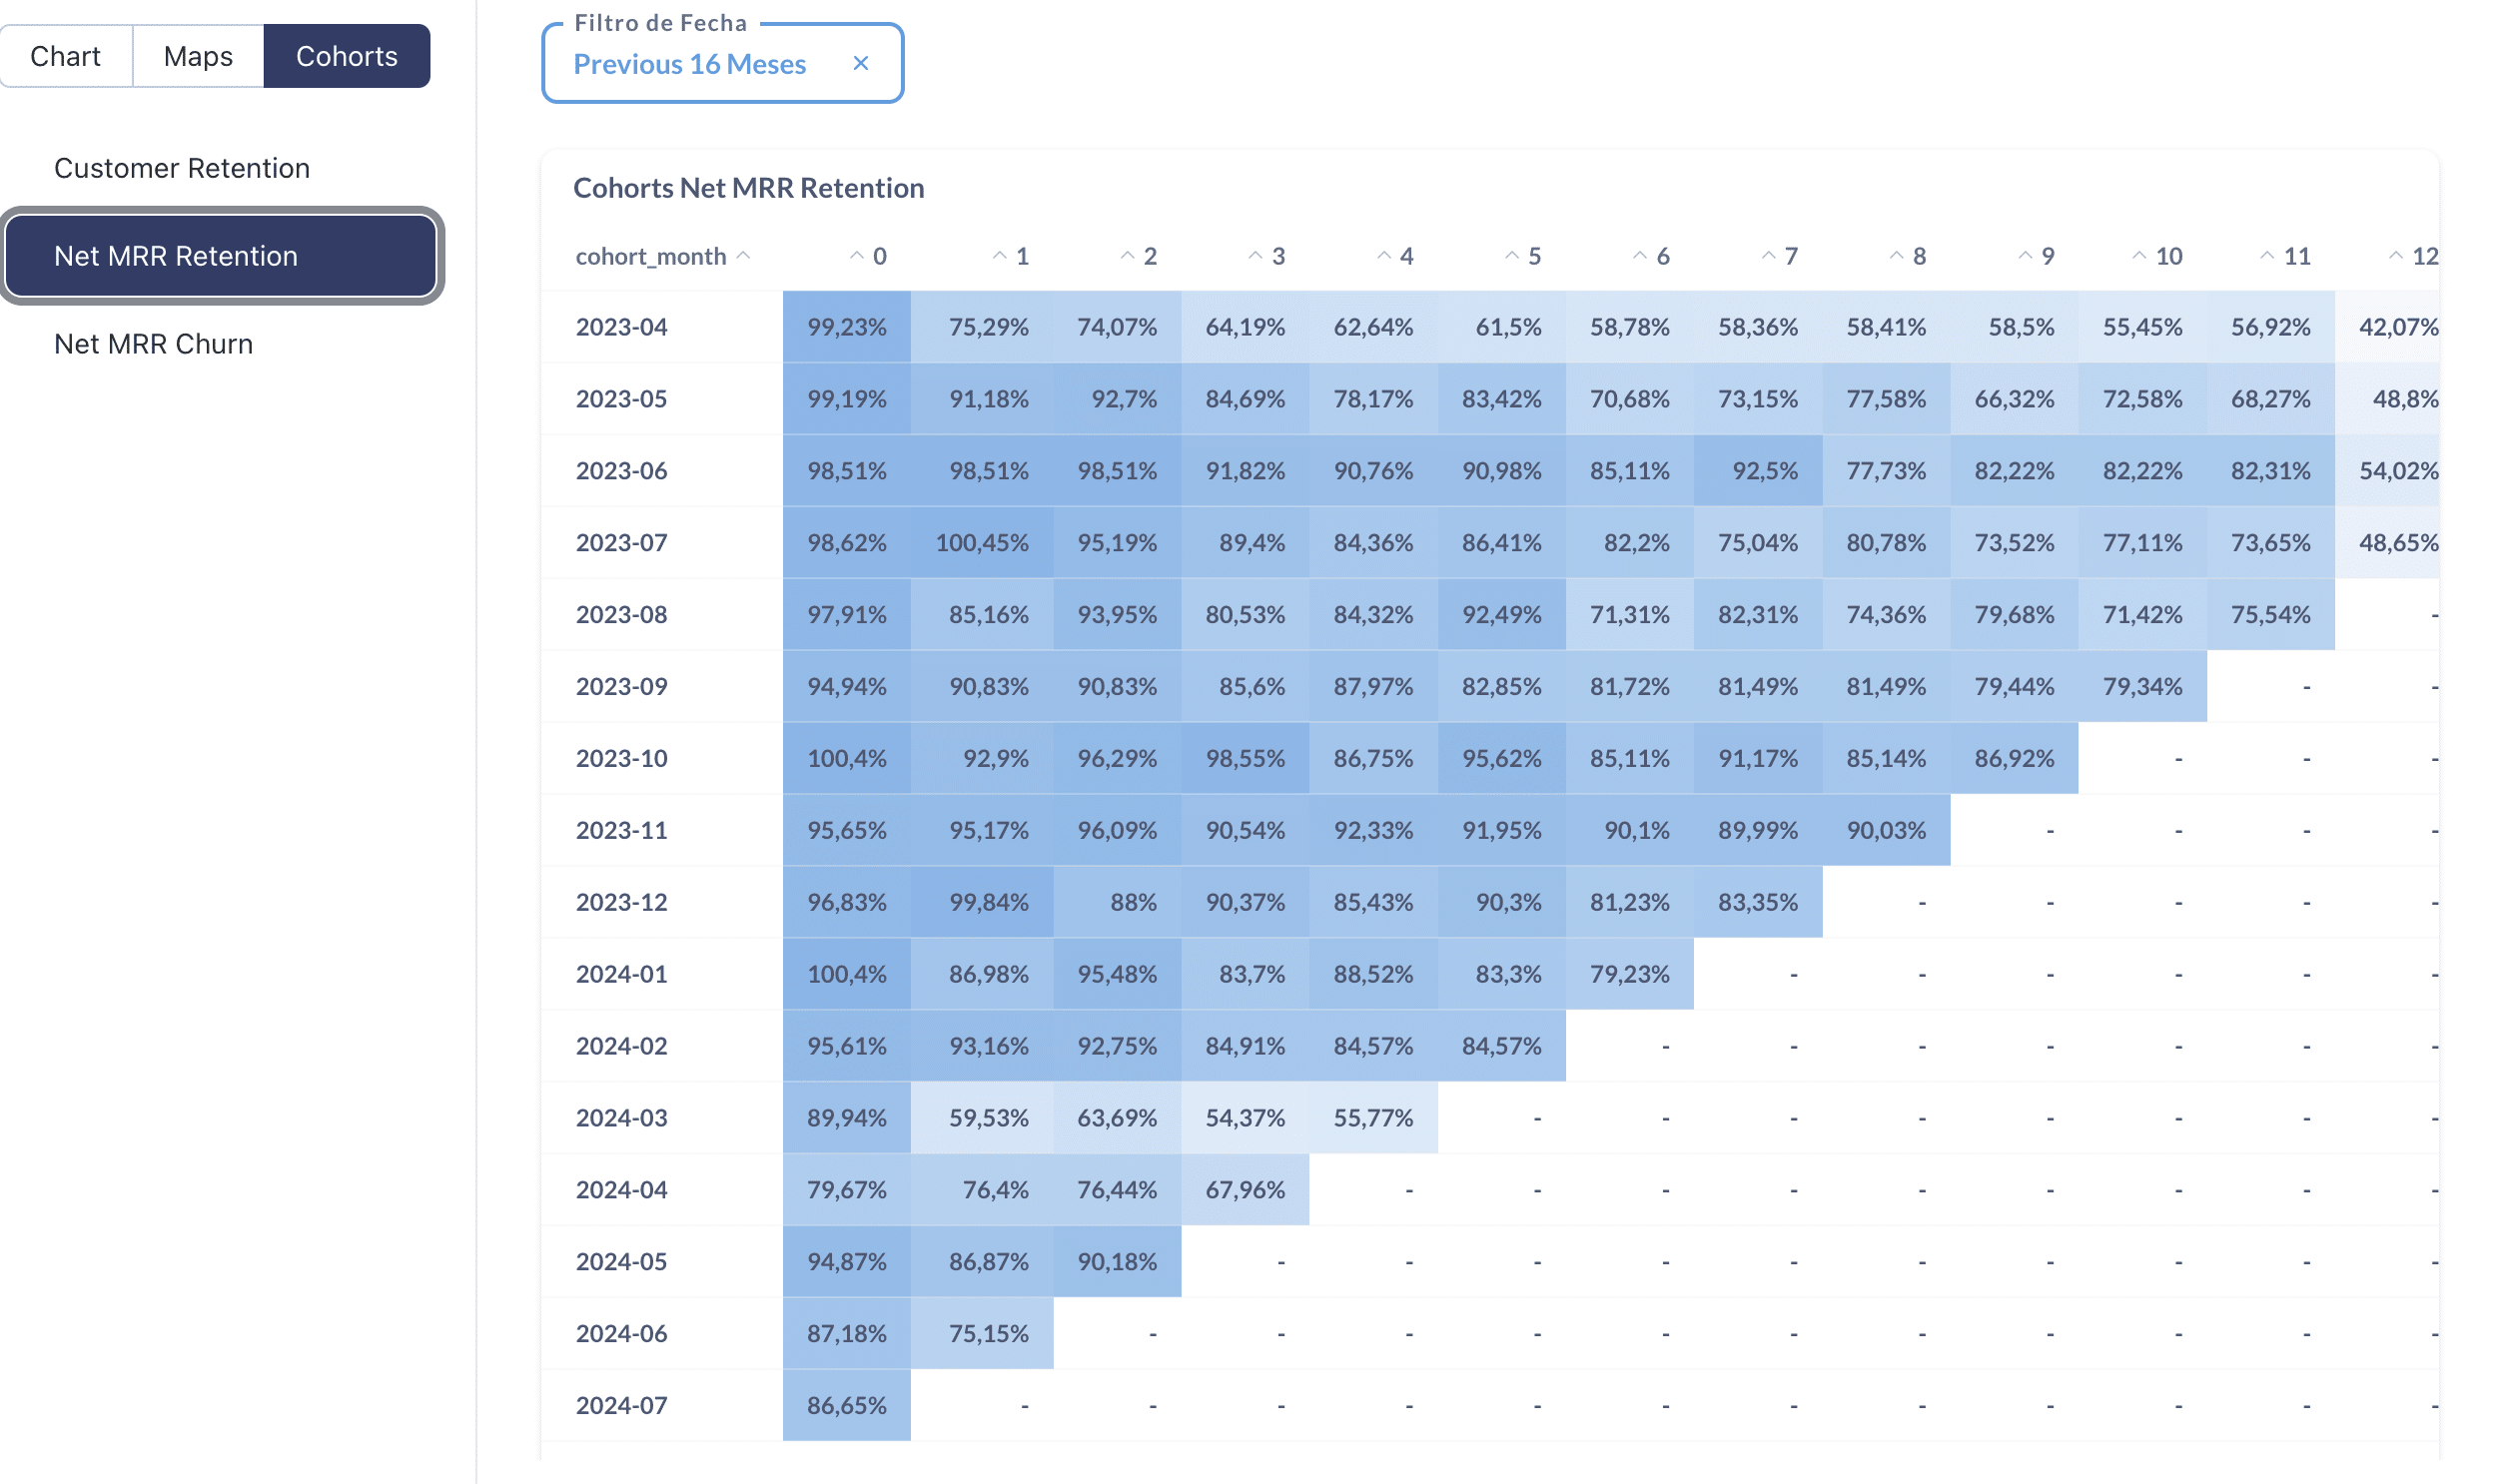Click the sort caret on column 0
Screen dimensions: 2503x1484
(858, 256)
